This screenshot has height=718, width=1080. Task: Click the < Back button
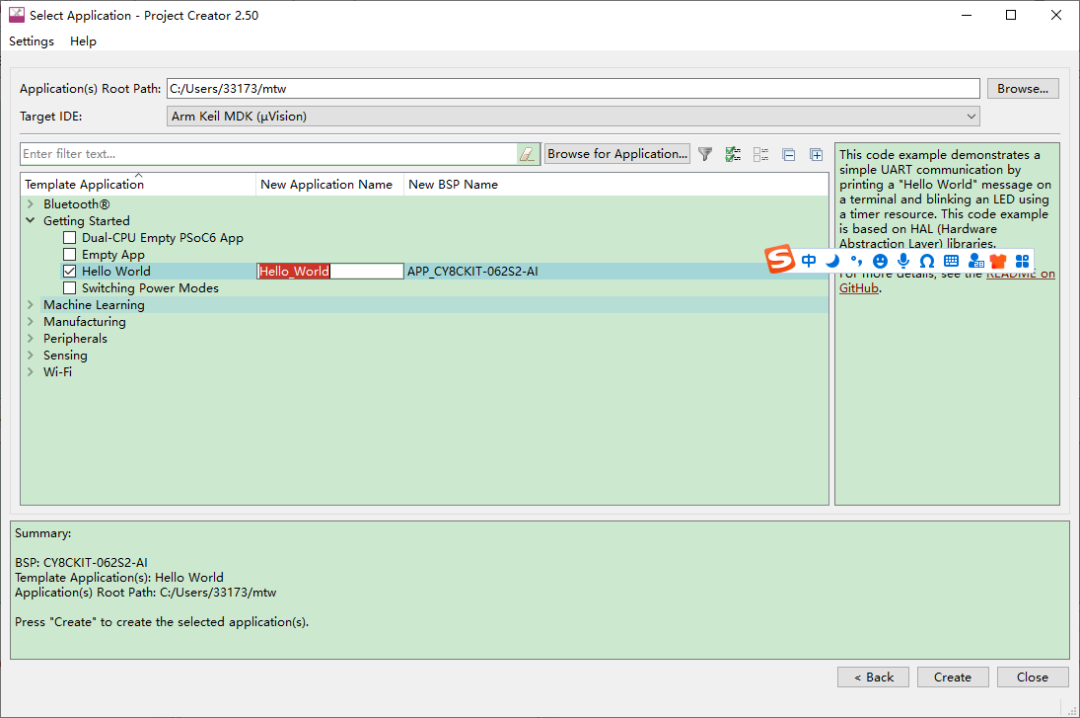pyautogui.click(x=873, y=677)
